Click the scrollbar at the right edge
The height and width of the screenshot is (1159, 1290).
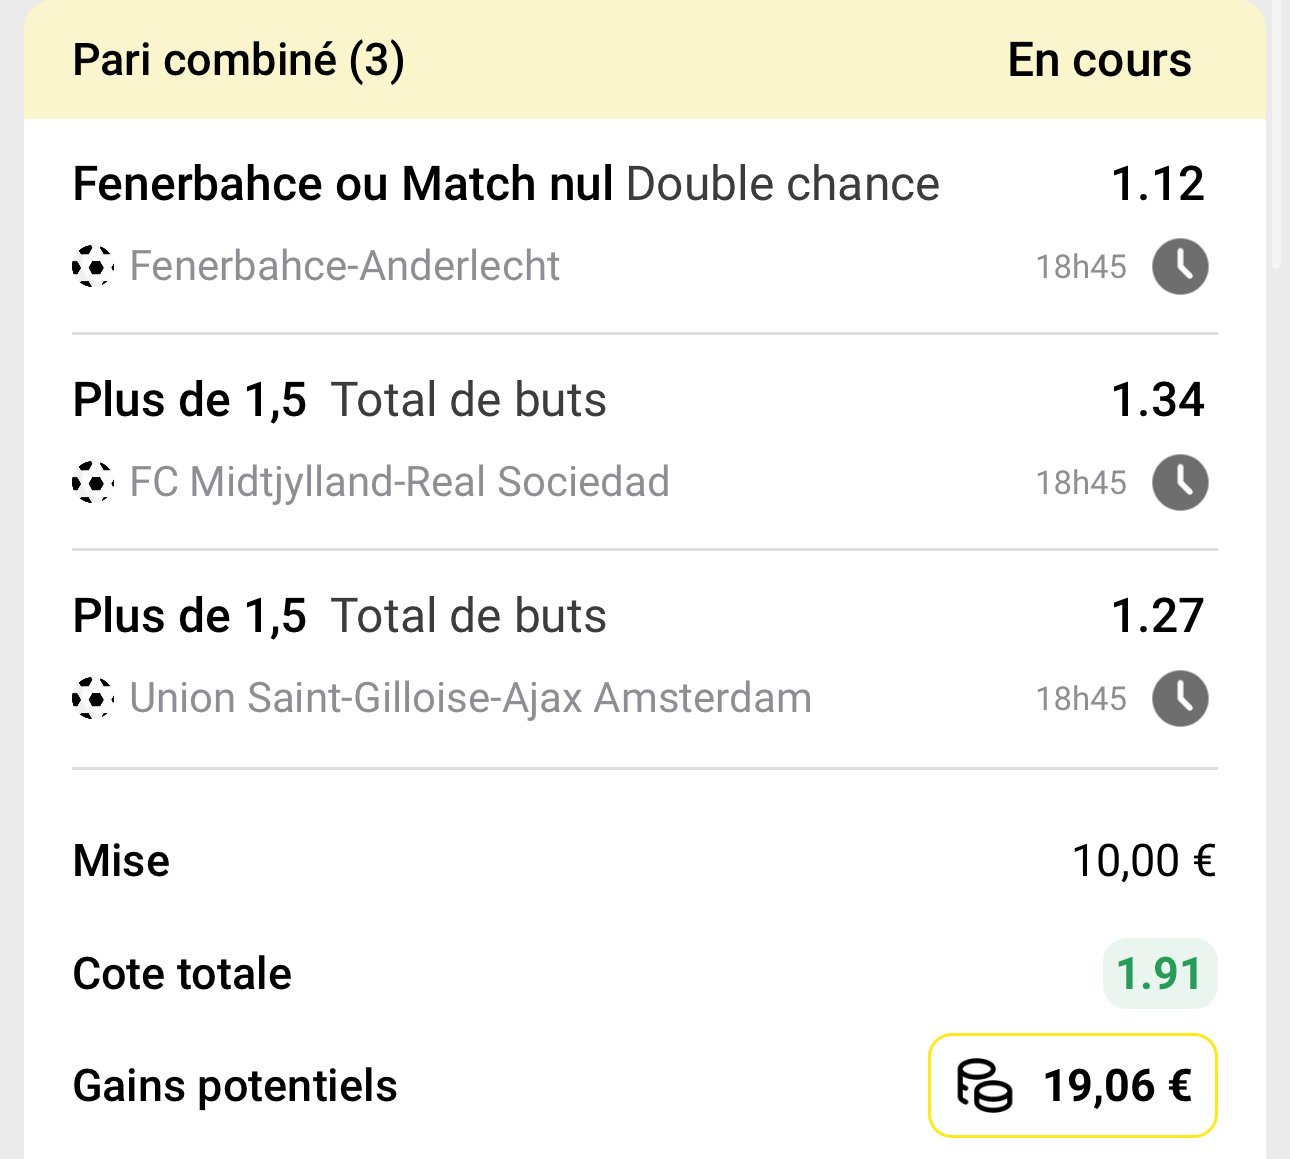1277,135
